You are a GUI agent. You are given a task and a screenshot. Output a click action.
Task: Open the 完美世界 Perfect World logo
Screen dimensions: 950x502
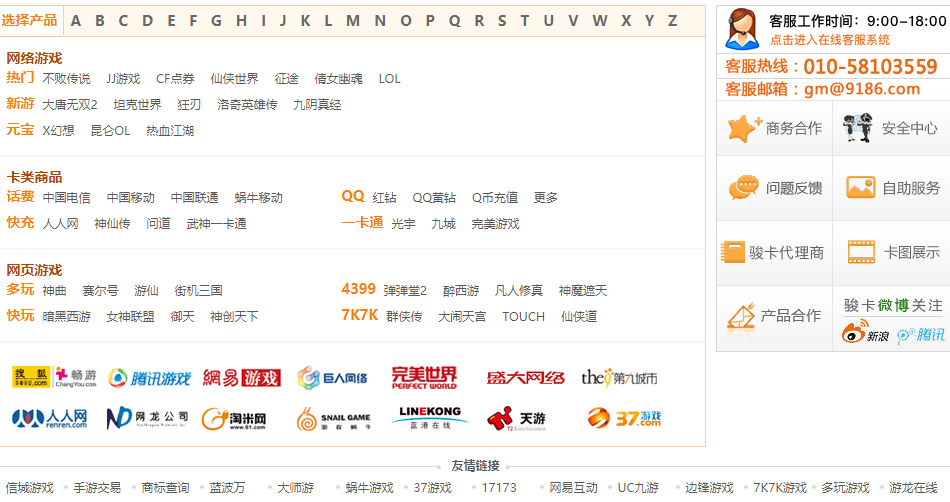[x=424, y=377]
